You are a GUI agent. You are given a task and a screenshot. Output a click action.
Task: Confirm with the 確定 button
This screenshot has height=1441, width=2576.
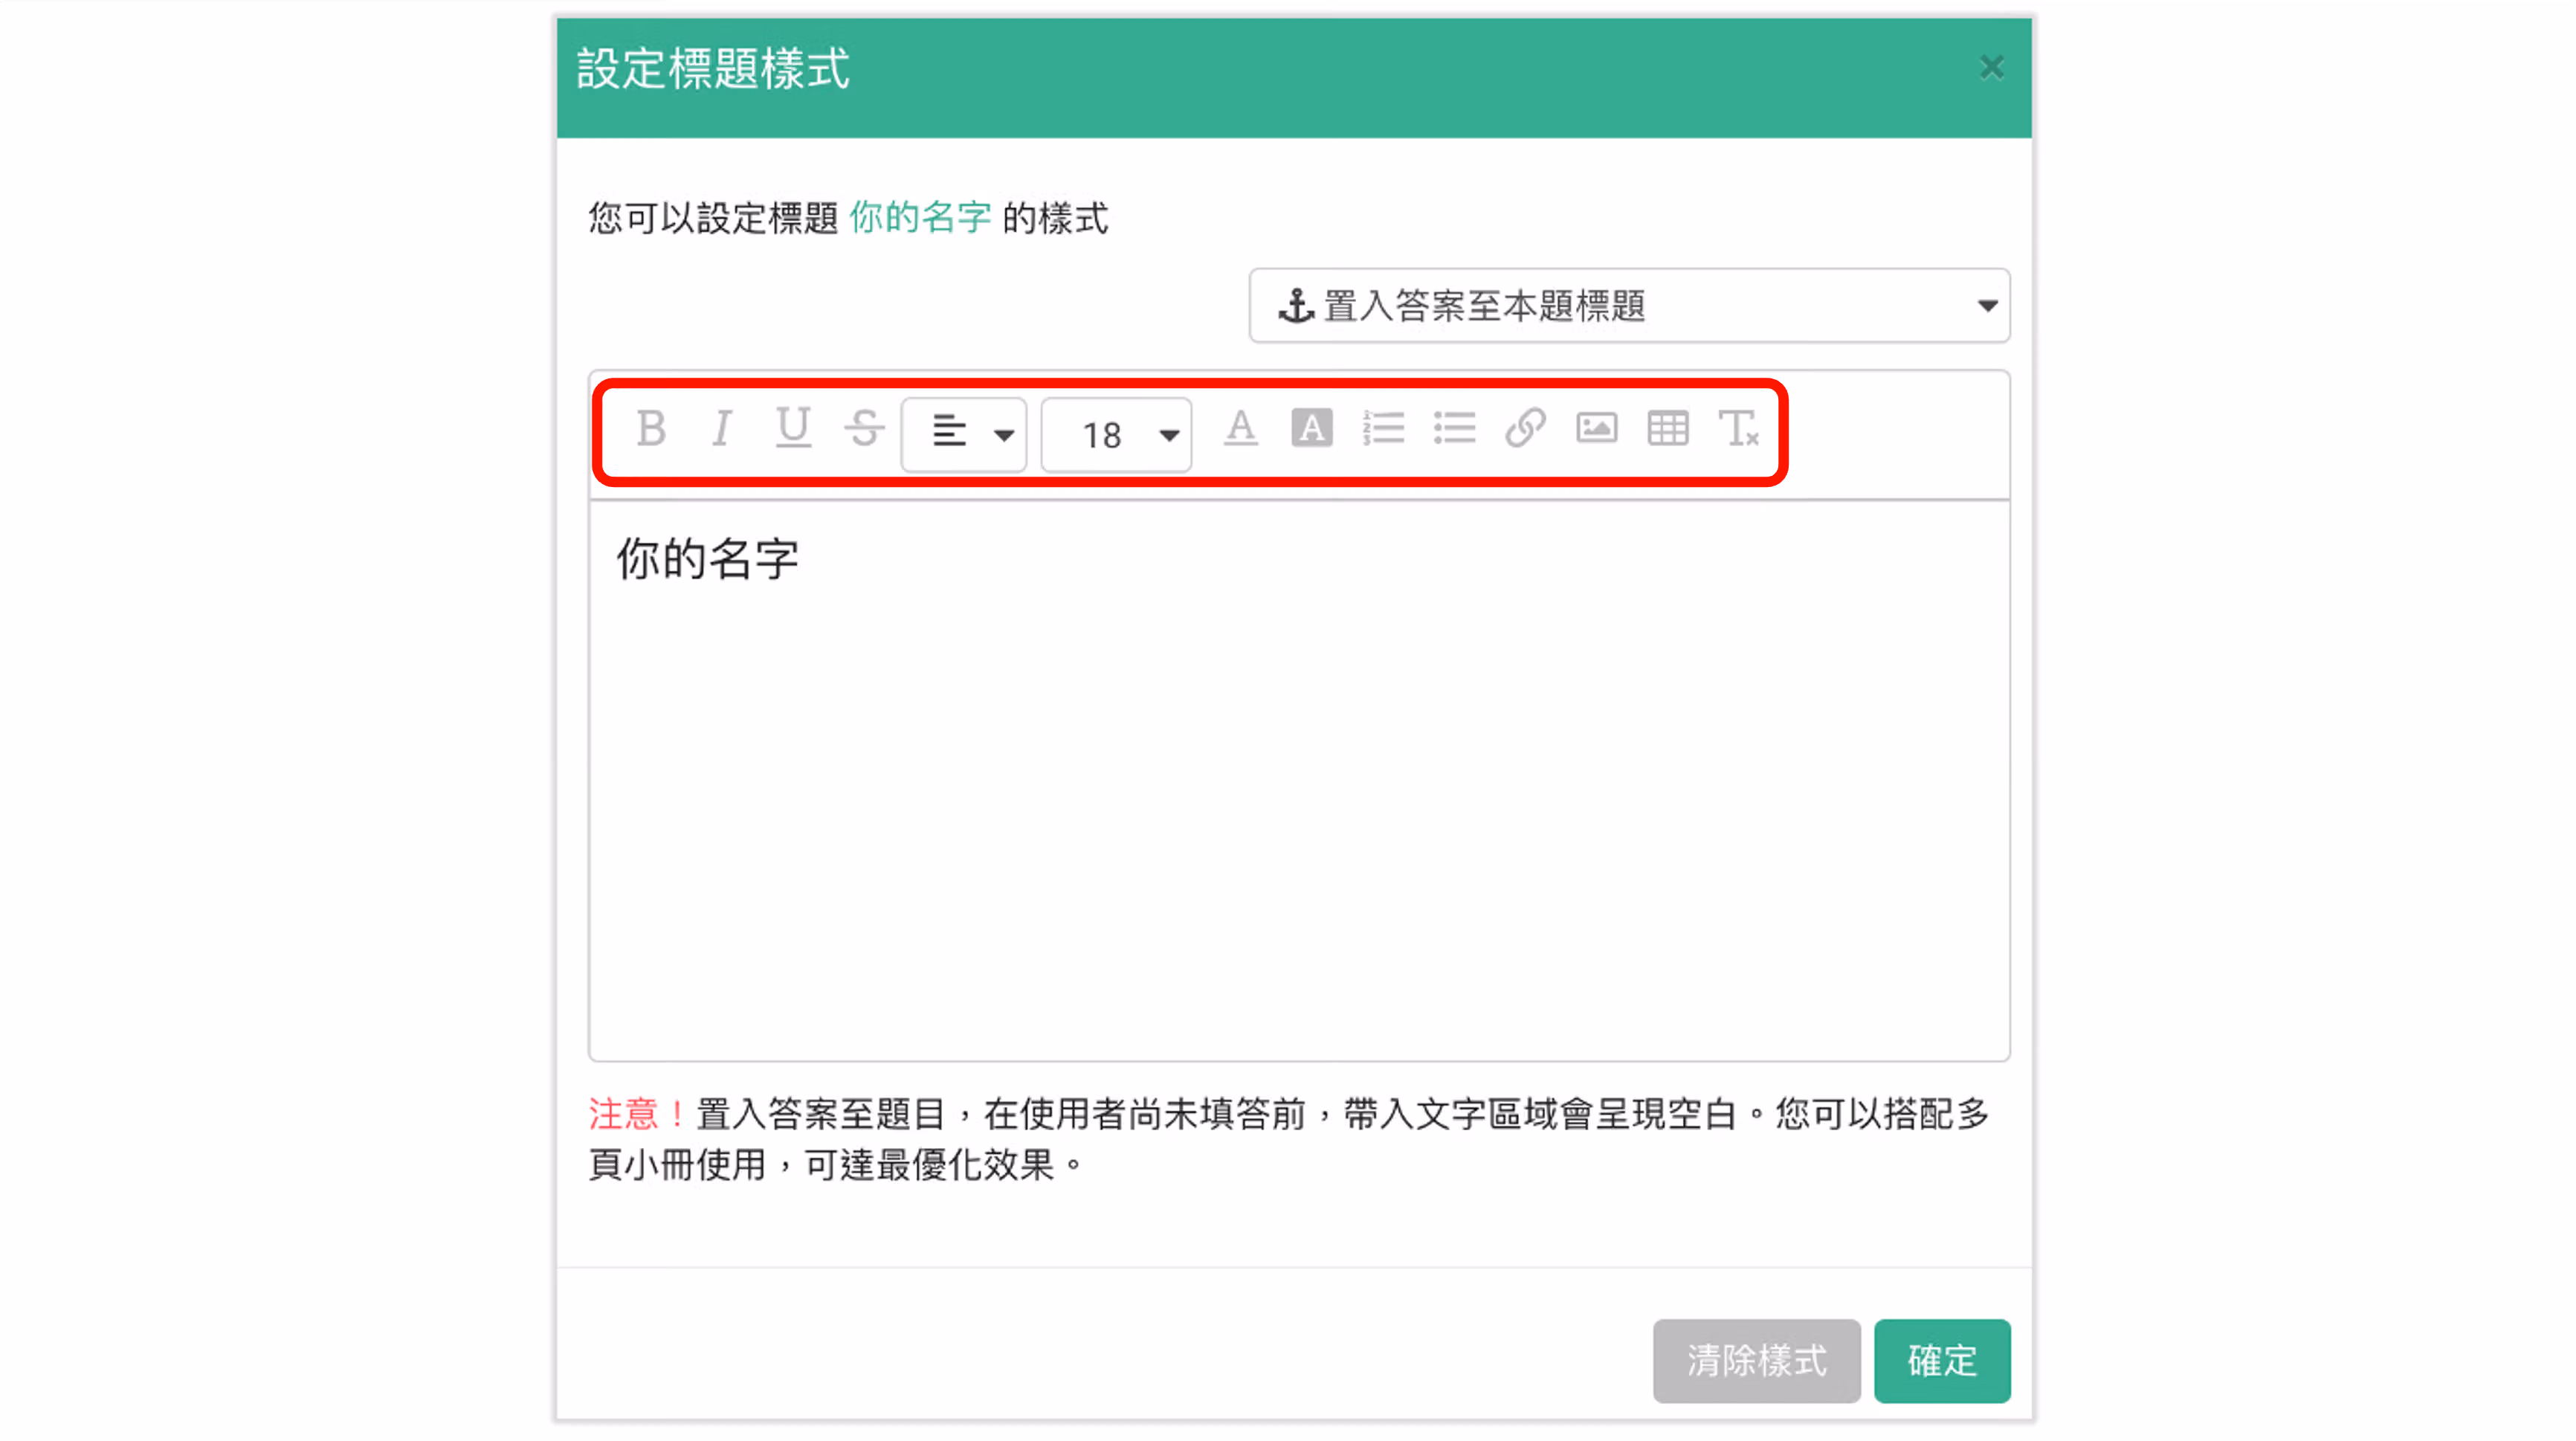pos(1941,1360)
